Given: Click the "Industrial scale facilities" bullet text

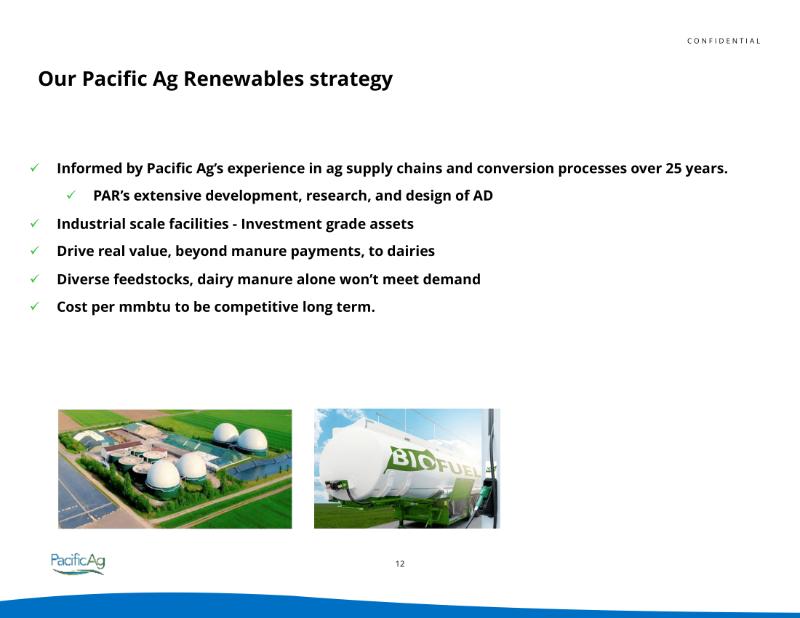Looking at the screenshot, I should [x=235, y=224].
